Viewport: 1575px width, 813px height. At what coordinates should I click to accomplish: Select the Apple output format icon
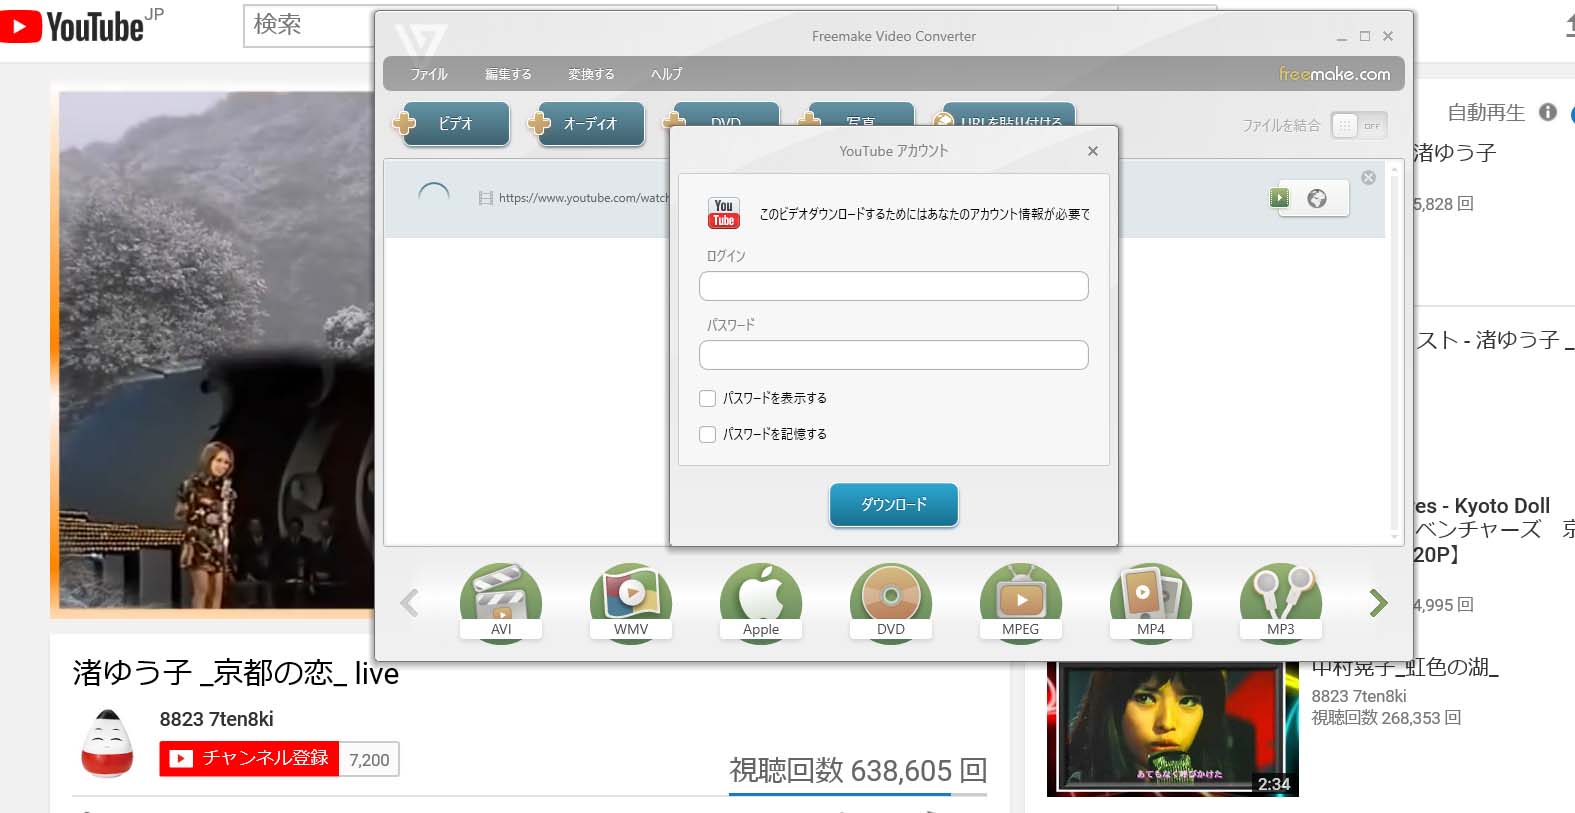[x=761, y=602]
